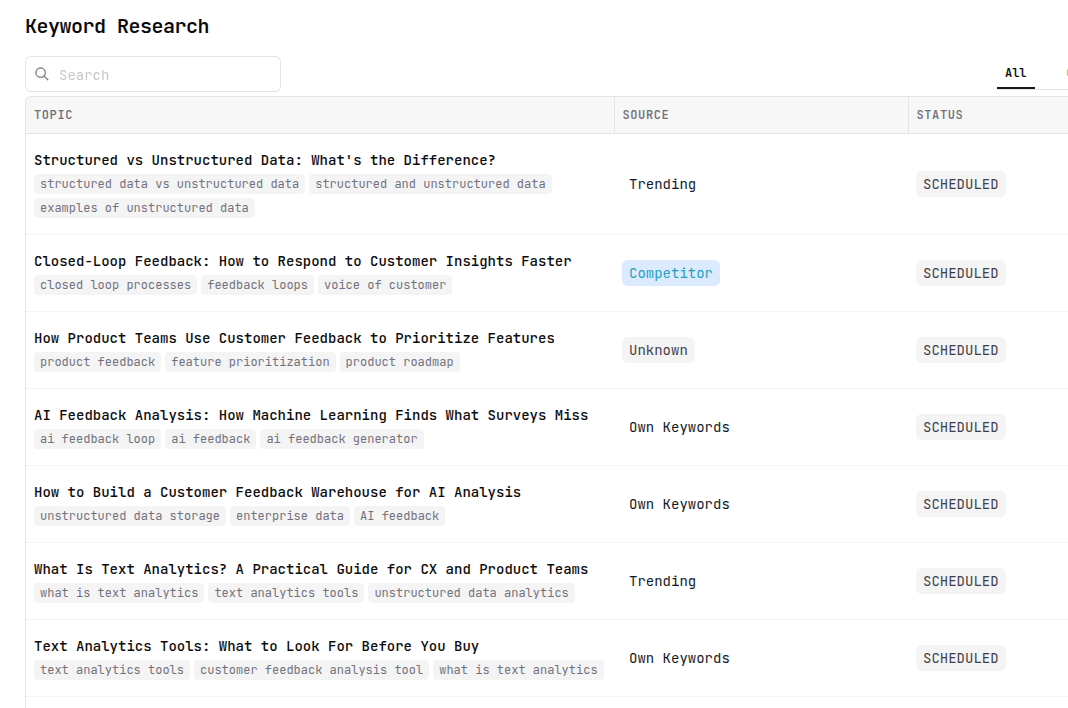Click SCHEDULED badge on Text Analytics Tools row
The width and height of the screenshot is (1068, 708).
[x=960, y=658]
